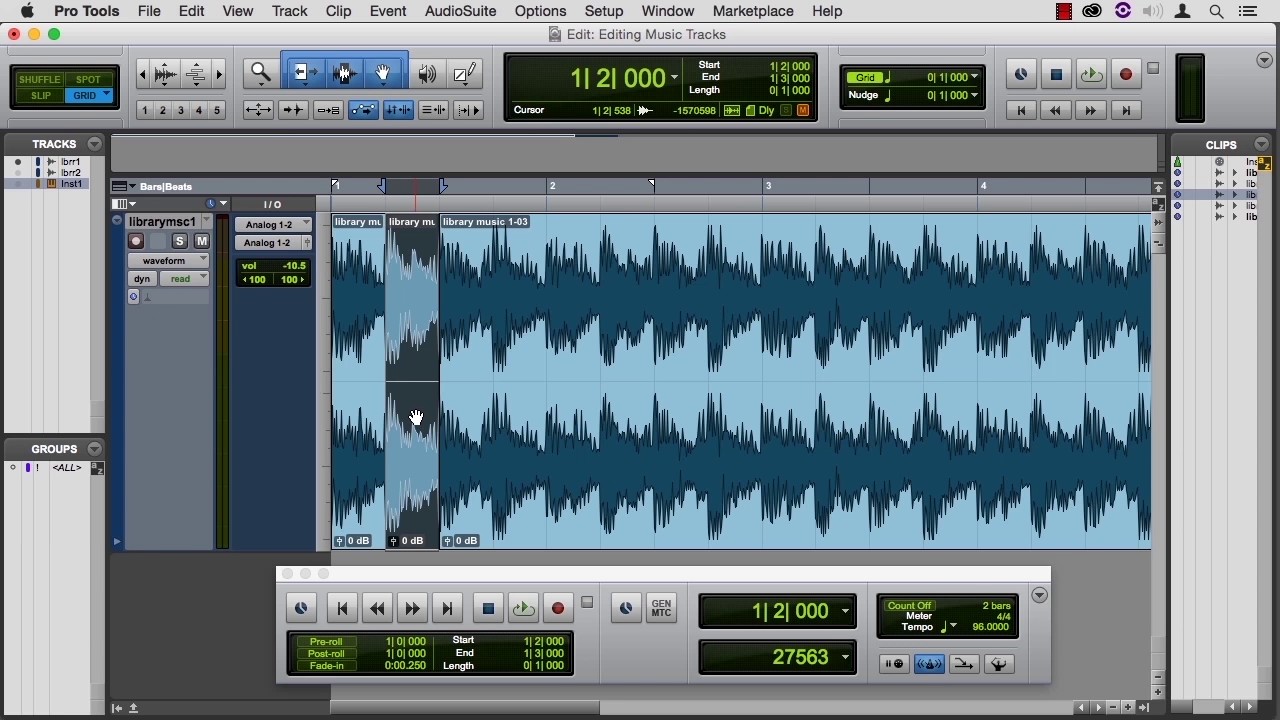1280x720 pixels.
Task: Rewind in the Transport window
Action: pos(377,608)
